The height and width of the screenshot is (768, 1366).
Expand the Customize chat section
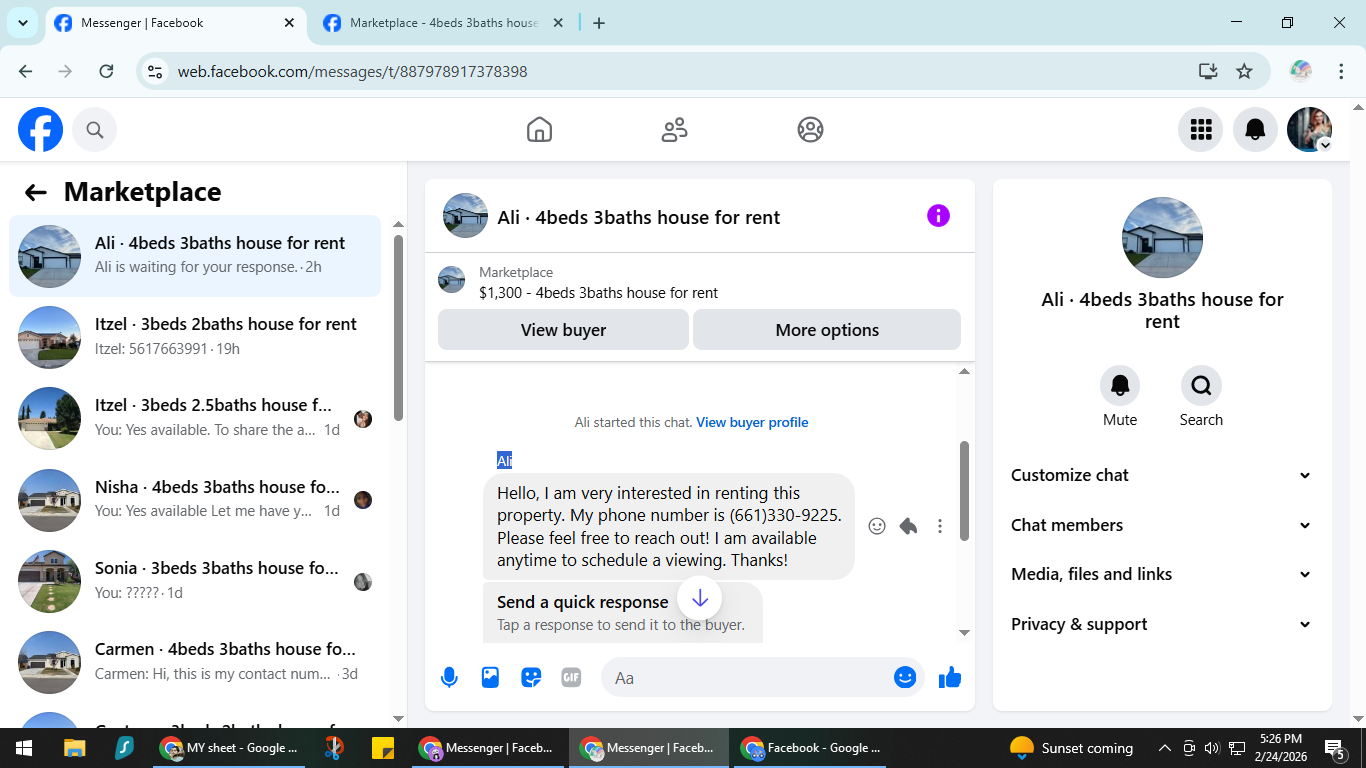pyautogui.click(x=1162, y=475)
